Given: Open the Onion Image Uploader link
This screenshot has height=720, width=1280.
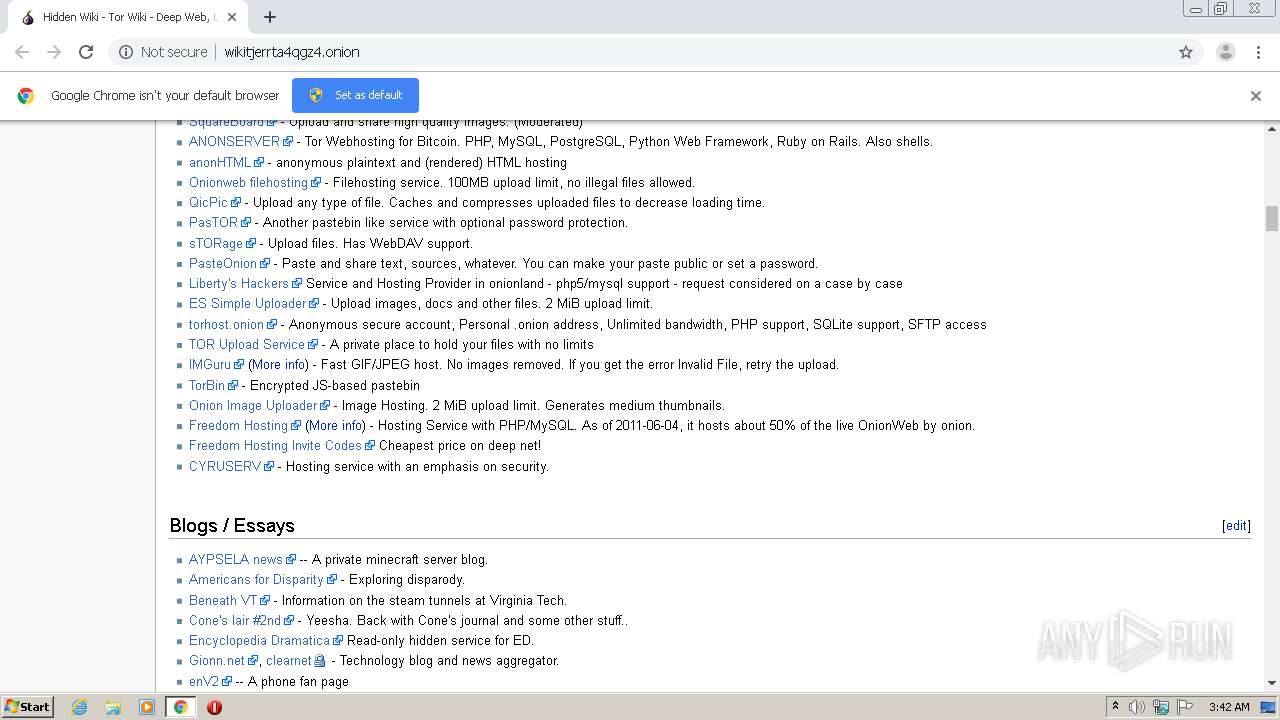Looking at the screenshot, I should (x=253, y=405).
